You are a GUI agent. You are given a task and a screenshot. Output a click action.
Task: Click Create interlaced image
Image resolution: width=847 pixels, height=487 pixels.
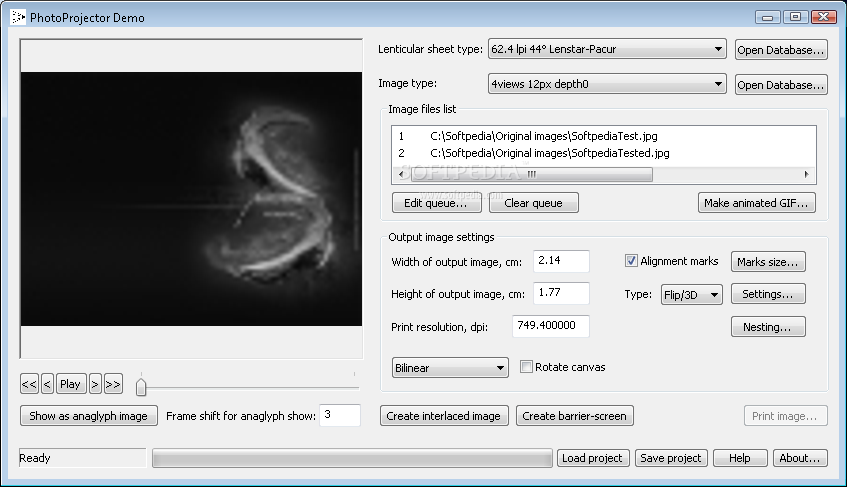(444, 416)
